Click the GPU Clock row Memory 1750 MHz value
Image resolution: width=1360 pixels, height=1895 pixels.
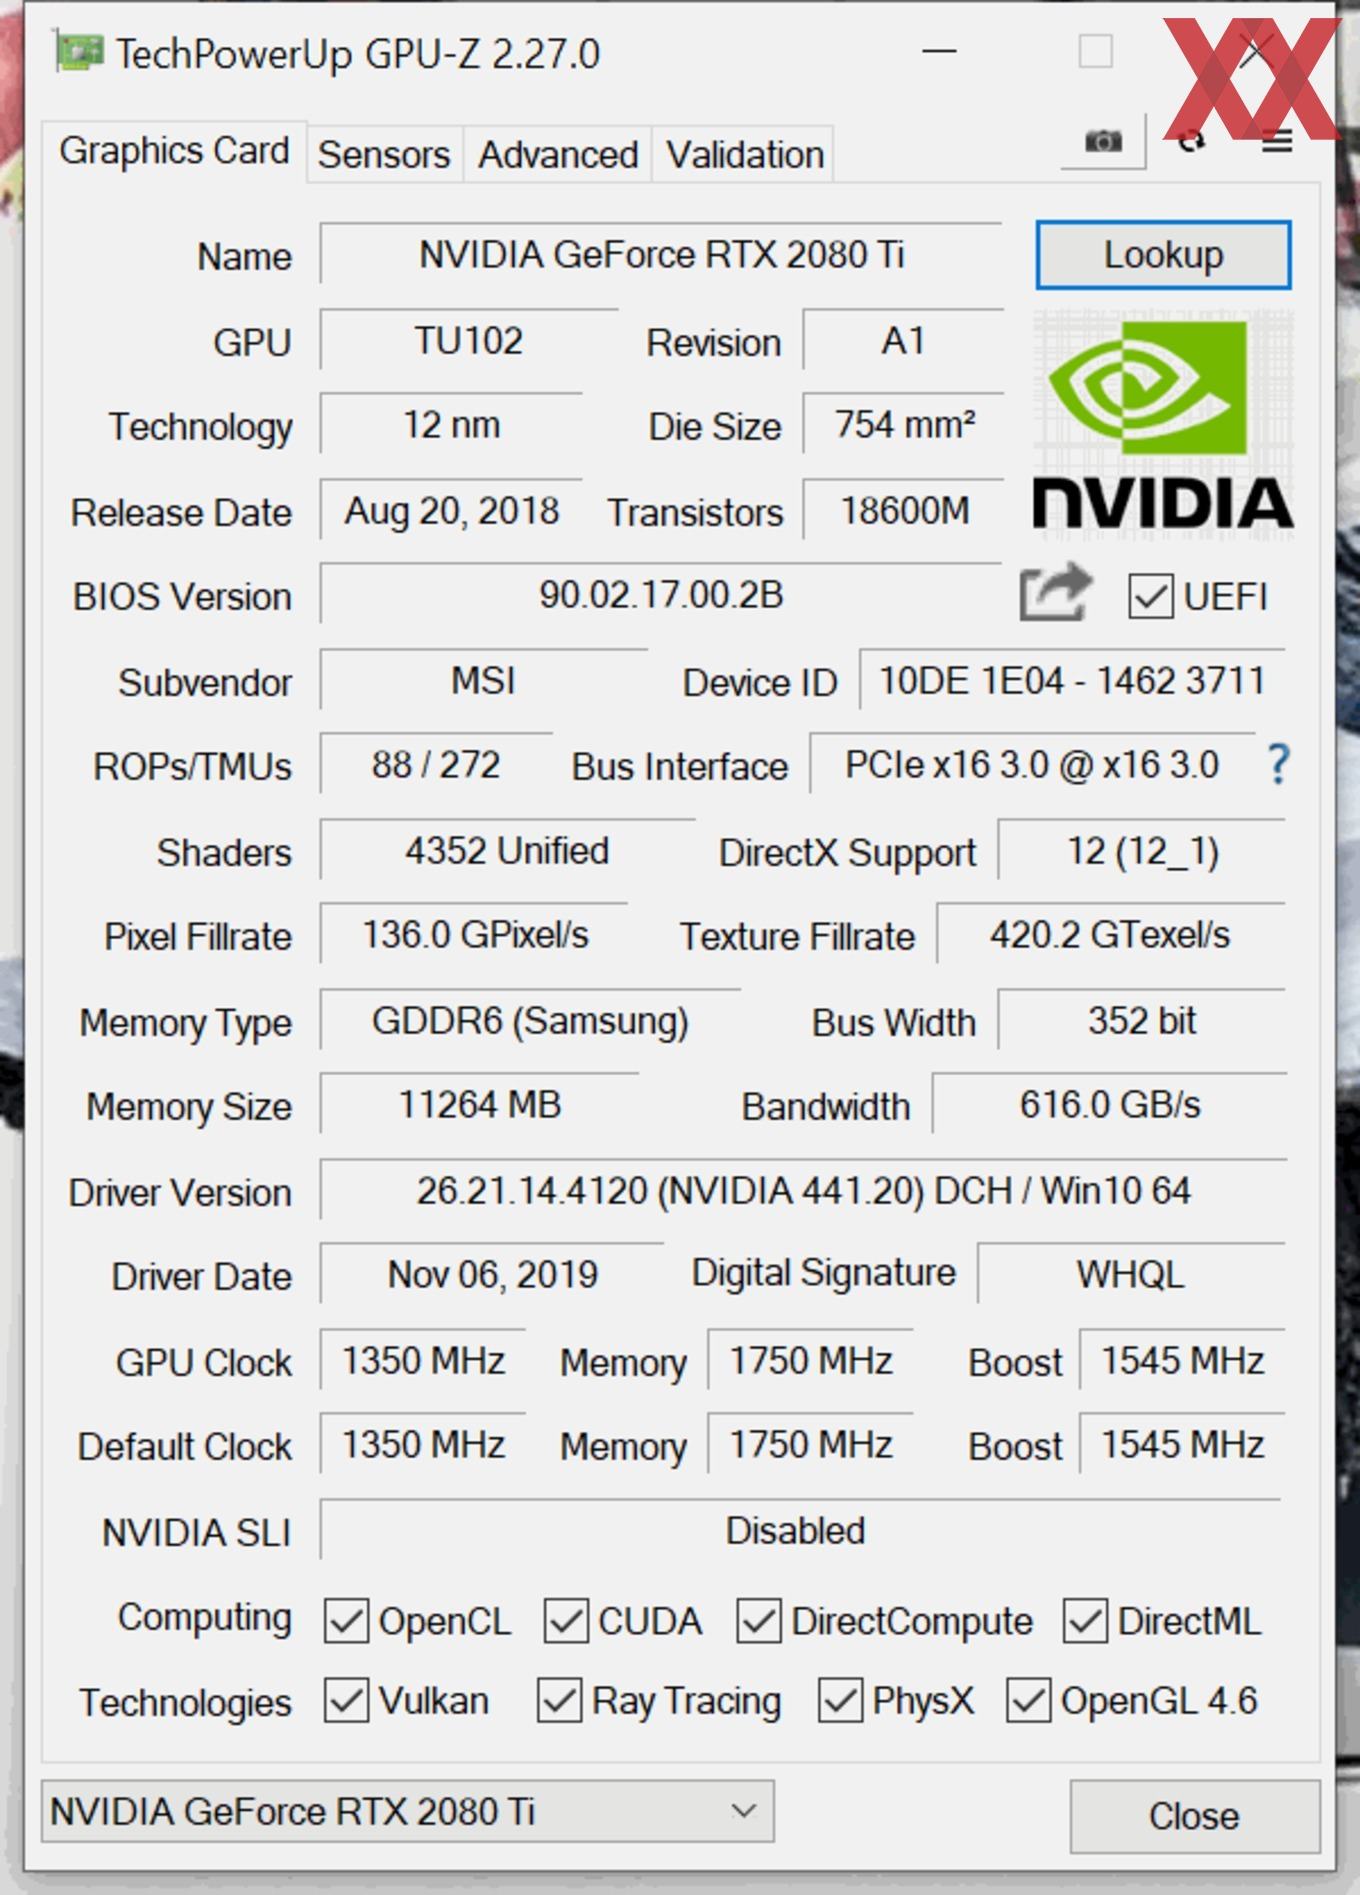click(810, 1360)
